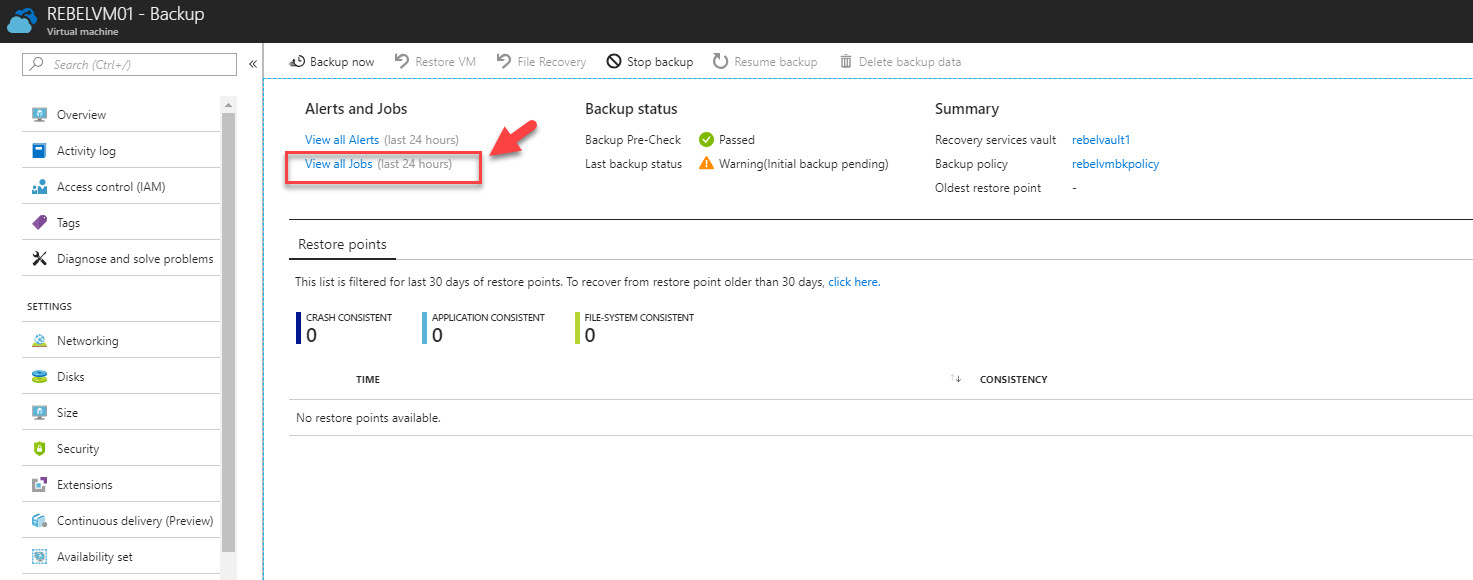Open the Networking icon in Settings
Screen dimensions: 1473x580
tap(40, 341)
